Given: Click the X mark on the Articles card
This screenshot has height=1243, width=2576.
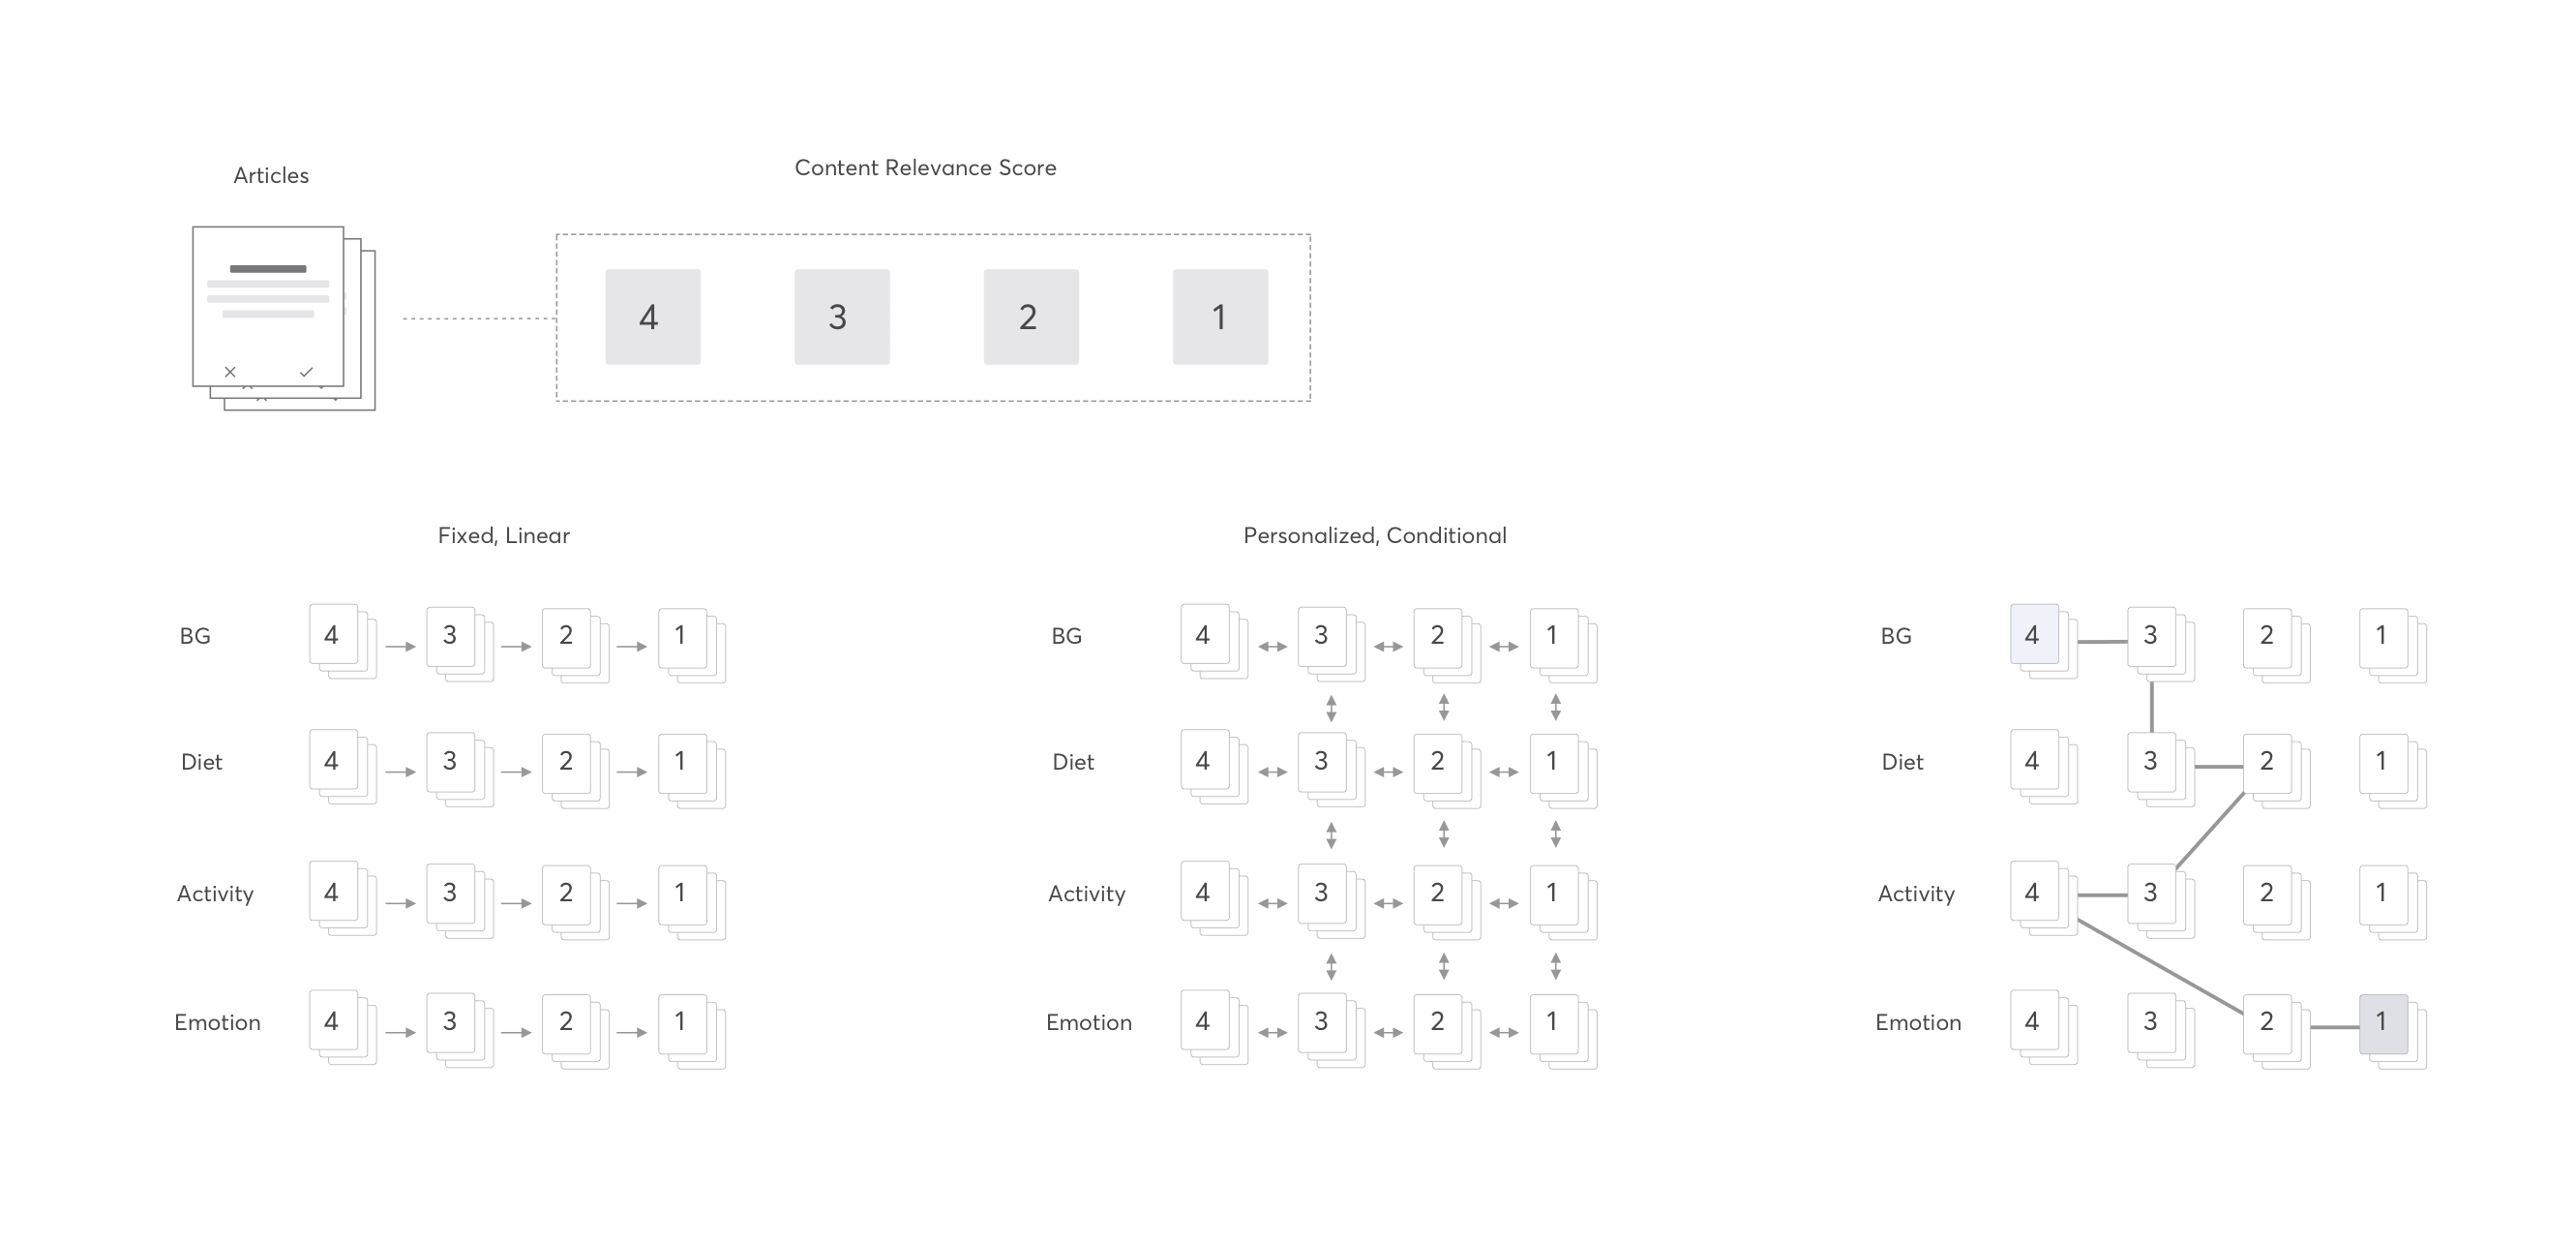Looking at the screenshot, I should tap(230, 372).
